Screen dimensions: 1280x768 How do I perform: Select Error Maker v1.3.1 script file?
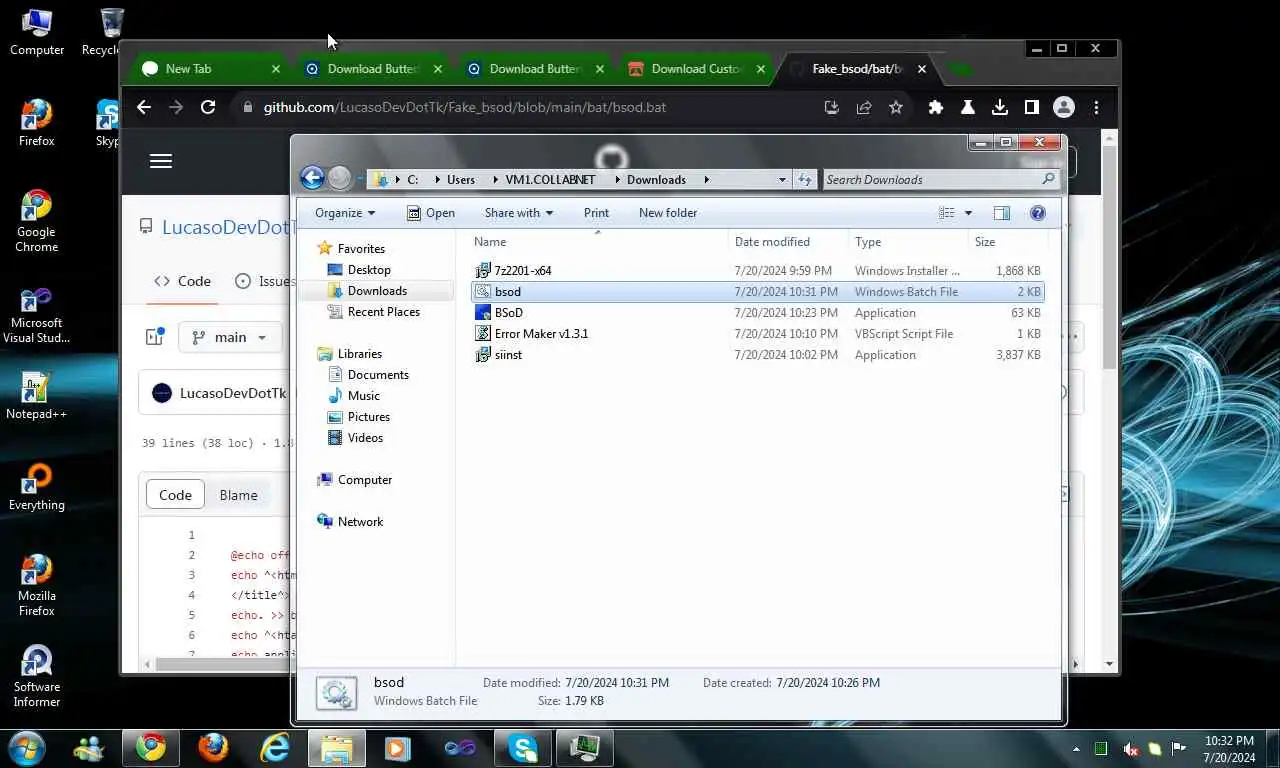point(757,334)
